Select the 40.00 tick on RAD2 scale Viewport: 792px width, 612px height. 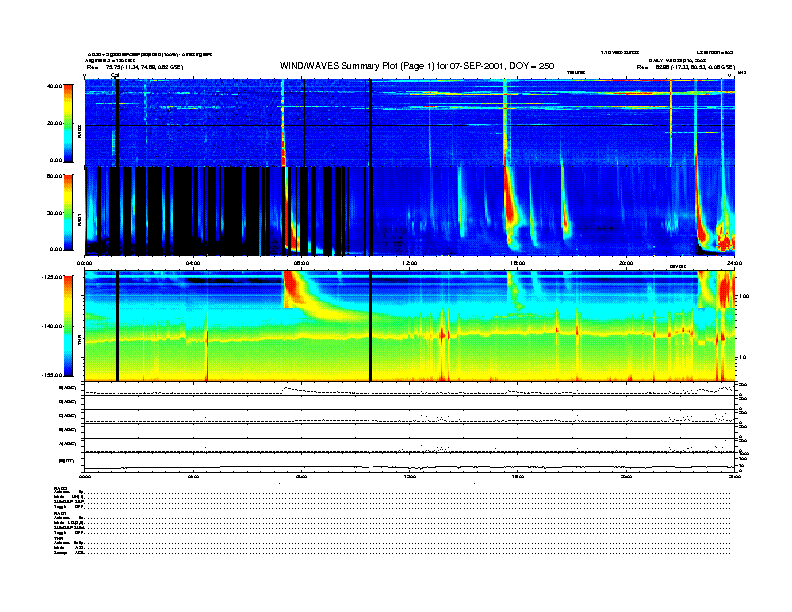(54, 86)
